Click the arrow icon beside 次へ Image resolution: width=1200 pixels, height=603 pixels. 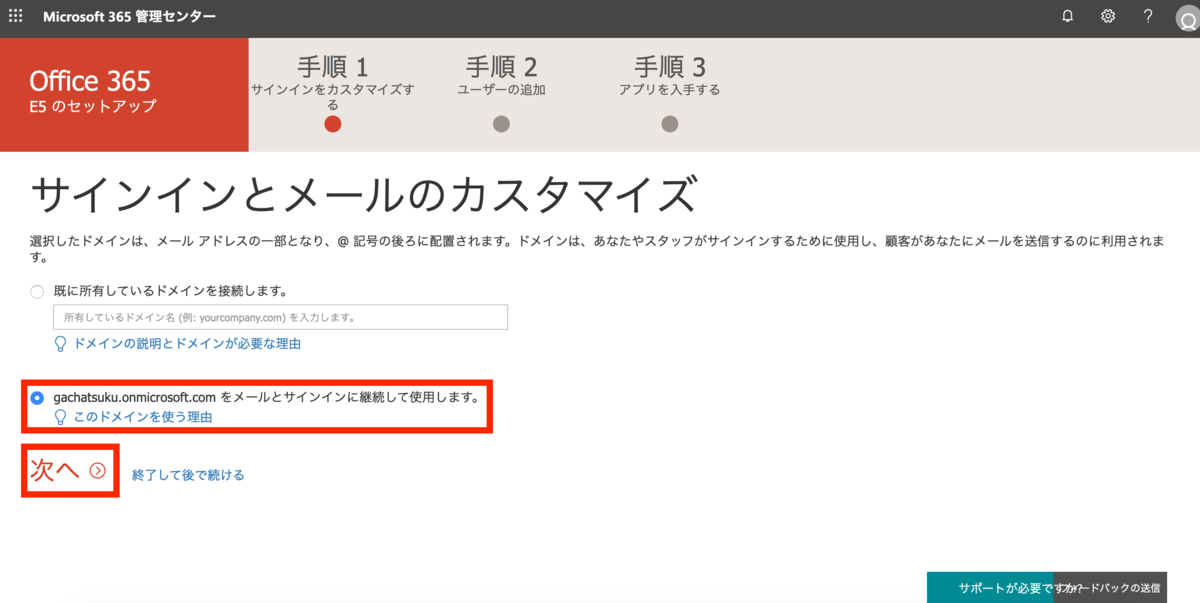pyautogui.click(x=97, y=471)
